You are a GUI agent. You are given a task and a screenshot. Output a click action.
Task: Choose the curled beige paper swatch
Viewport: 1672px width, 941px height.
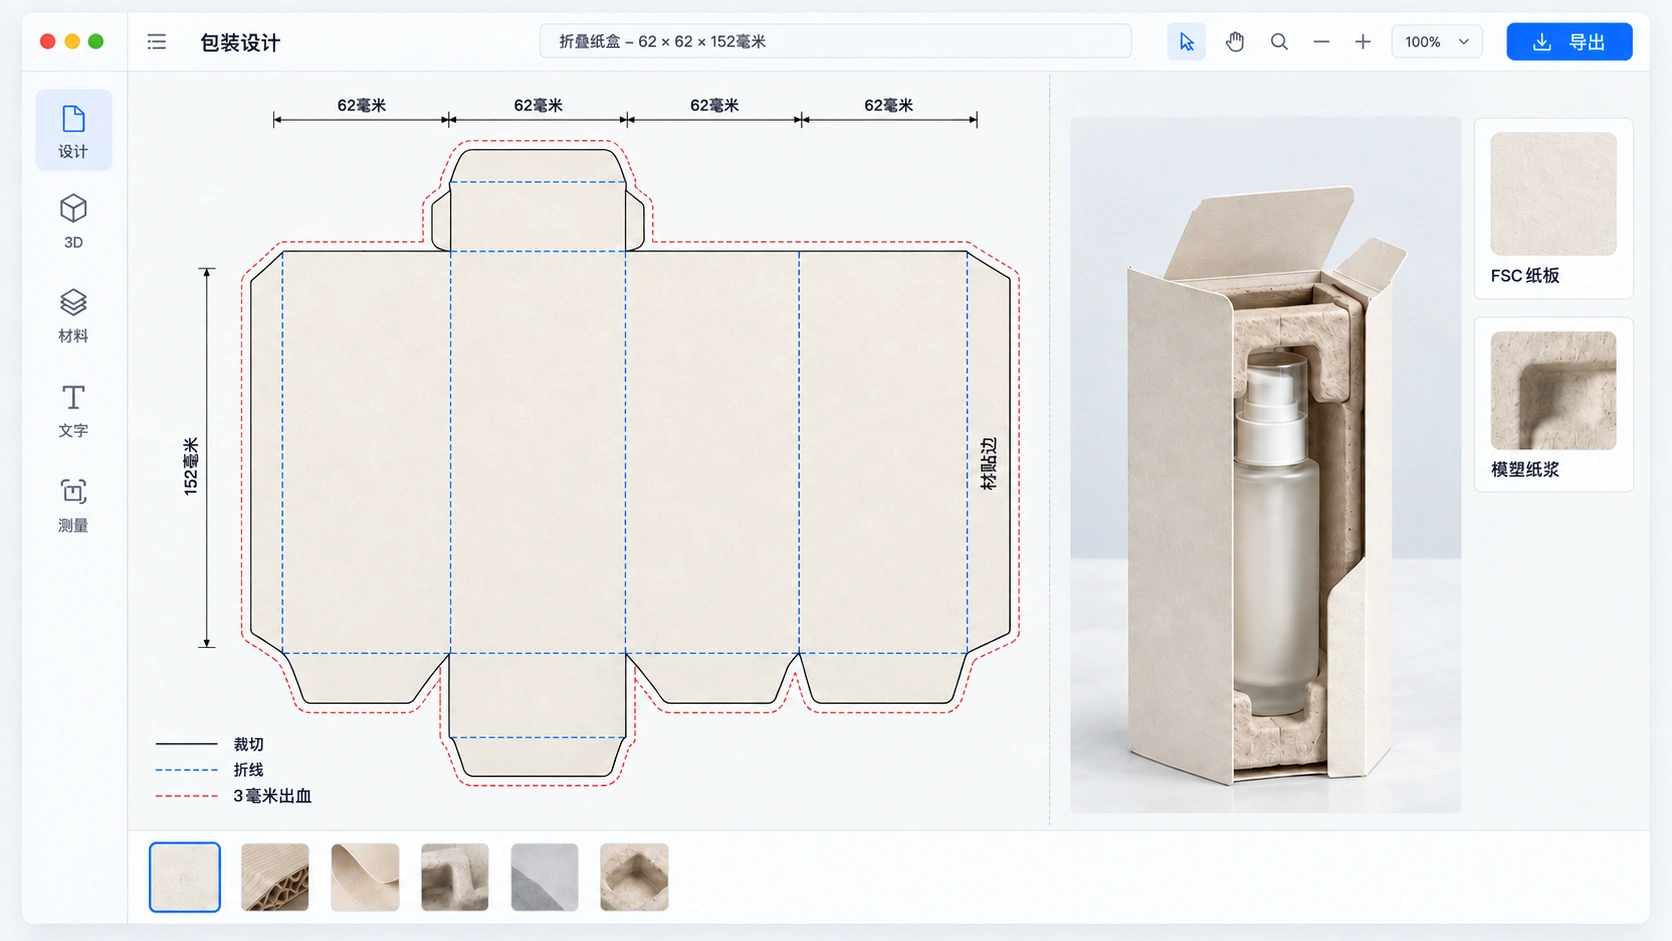pos(365,877)
